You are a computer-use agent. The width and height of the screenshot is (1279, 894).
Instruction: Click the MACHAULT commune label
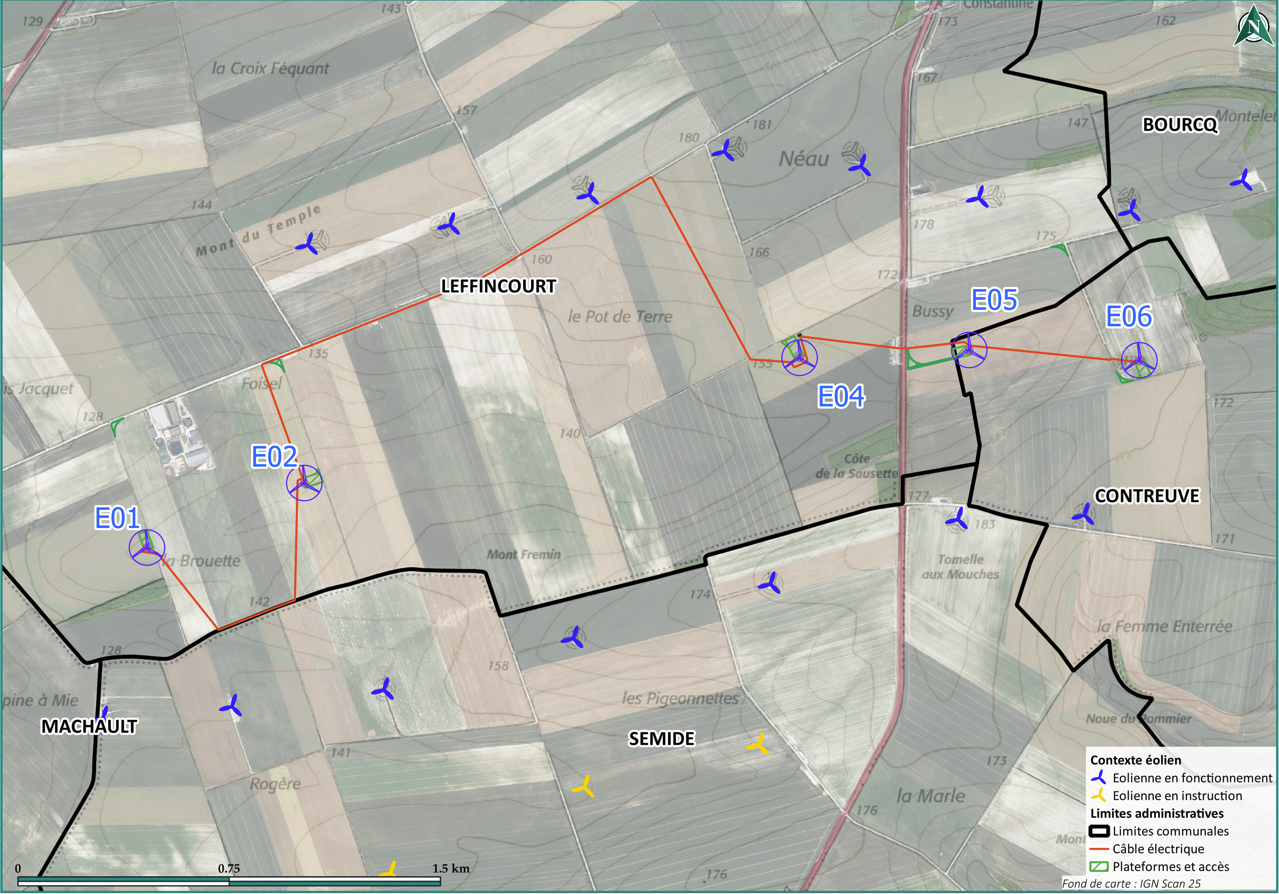click(x=88, y=727)
